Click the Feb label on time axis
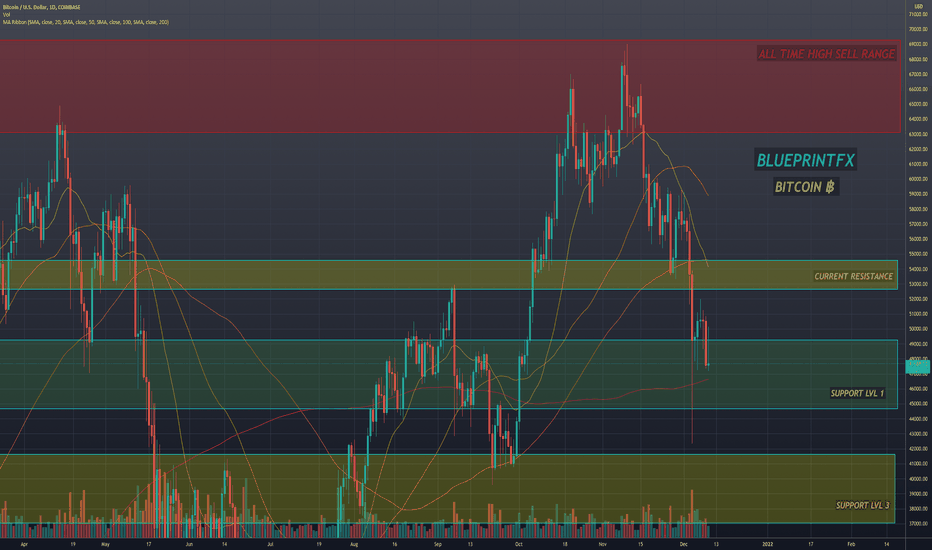The width and height of the screenshot is (932, 550). click(851, 544)
